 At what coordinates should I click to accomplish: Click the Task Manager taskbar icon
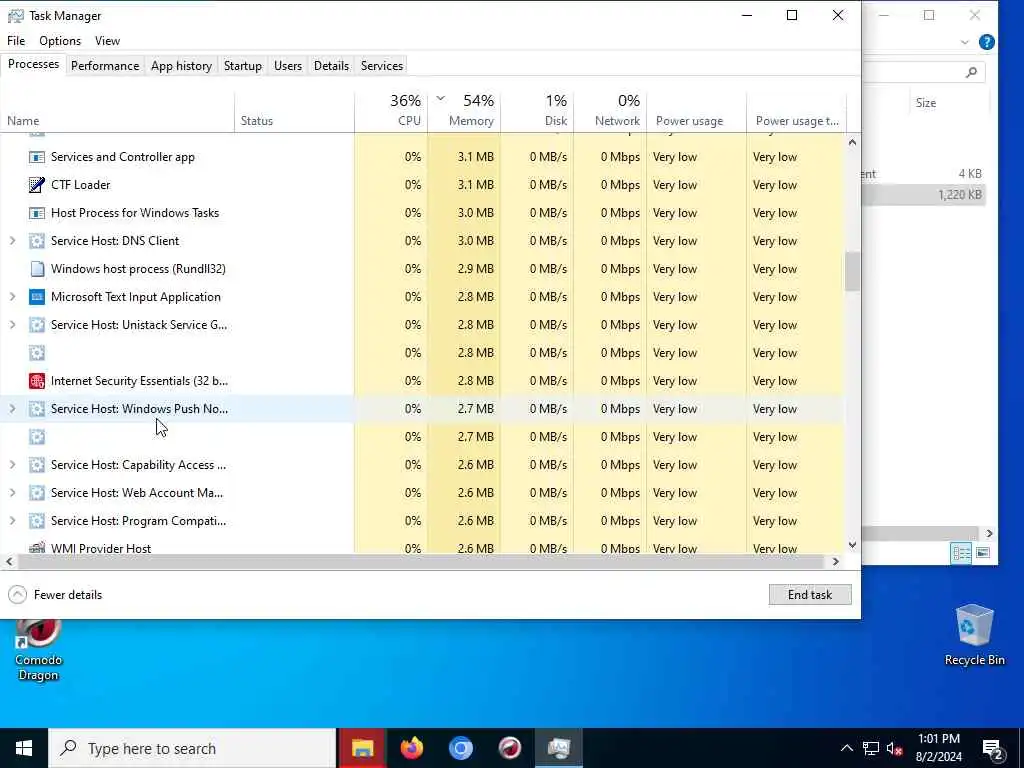(559, 748)
